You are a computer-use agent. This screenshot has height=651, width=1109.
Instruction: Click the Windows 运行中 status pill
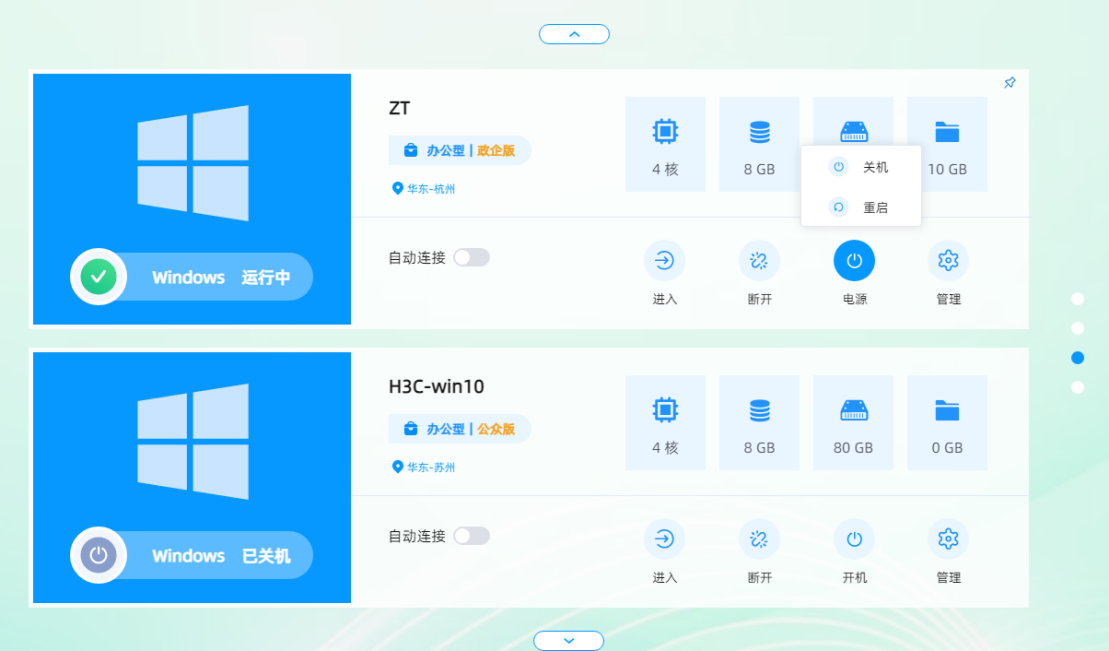click(192, 277)
